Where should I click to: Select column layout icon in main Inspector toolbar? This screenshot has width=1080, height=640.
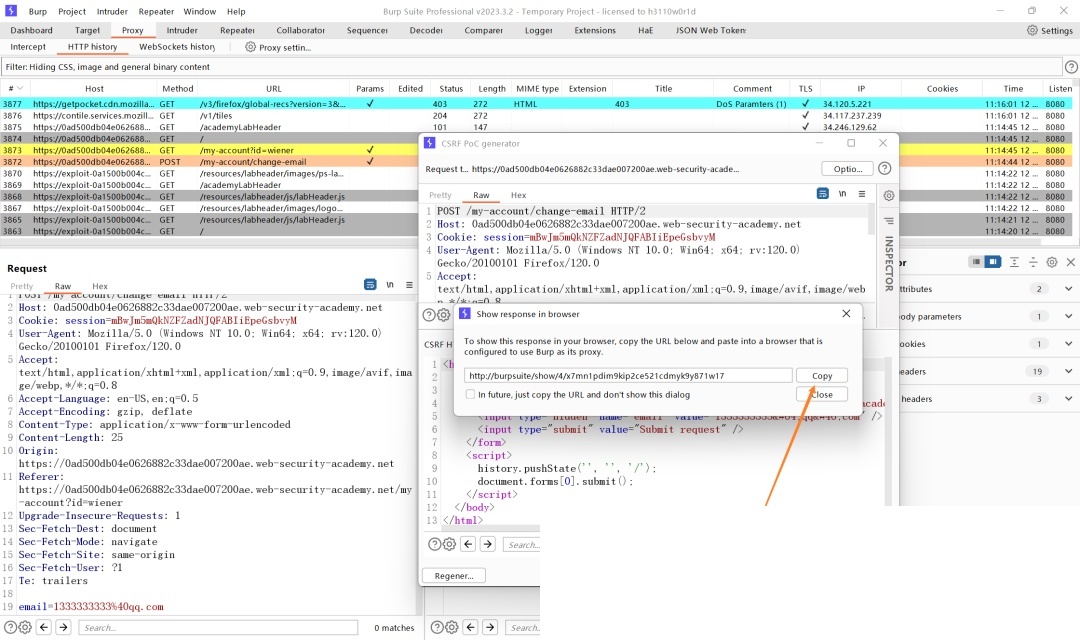coord(993,262)
